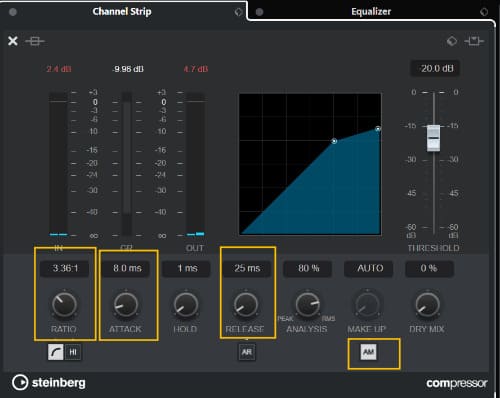Toggle Equalizer bypass dot
The width and height of the screenshot is (500, 398).
point(259,12)
